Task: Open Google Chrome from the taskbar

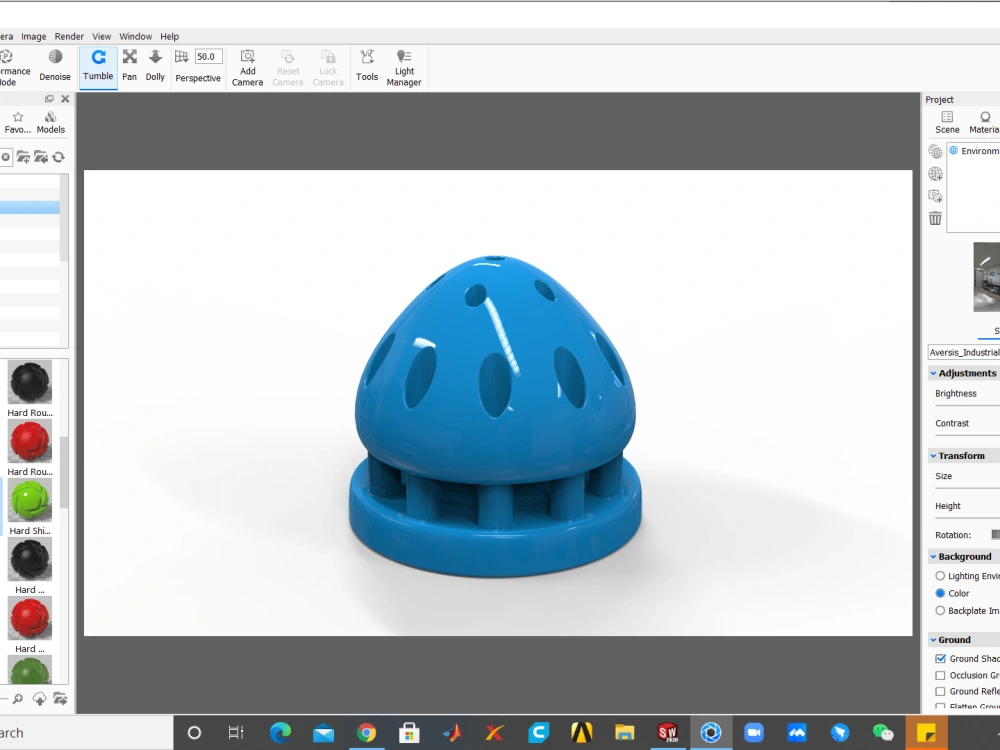Action: (366, 733)
